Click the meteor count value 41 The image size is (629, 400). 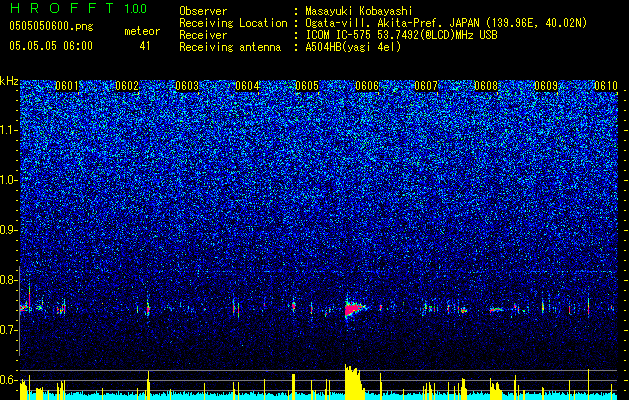tap(144, 46)
